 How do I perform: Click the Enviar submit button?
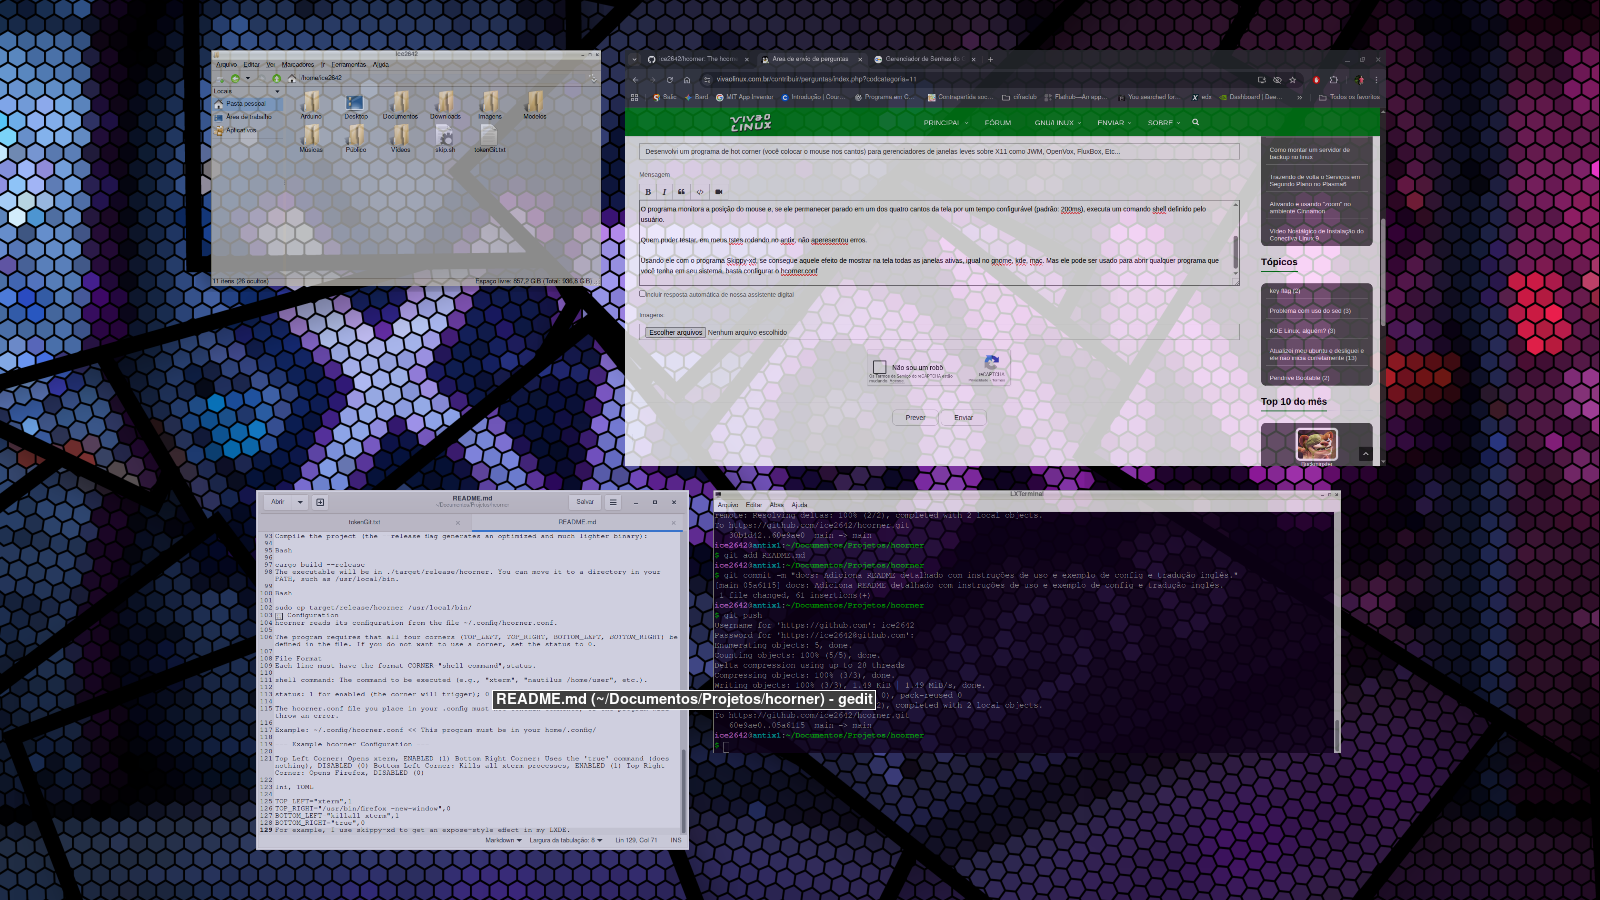point(963,418)
